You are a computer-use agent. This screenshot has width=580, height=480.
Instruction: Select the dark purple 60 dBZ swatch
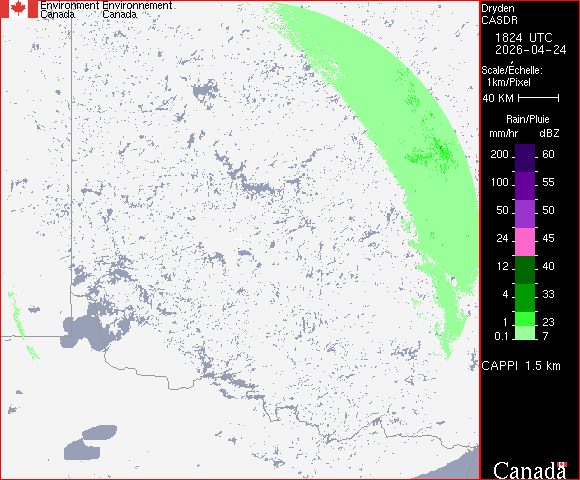point(525,158)
